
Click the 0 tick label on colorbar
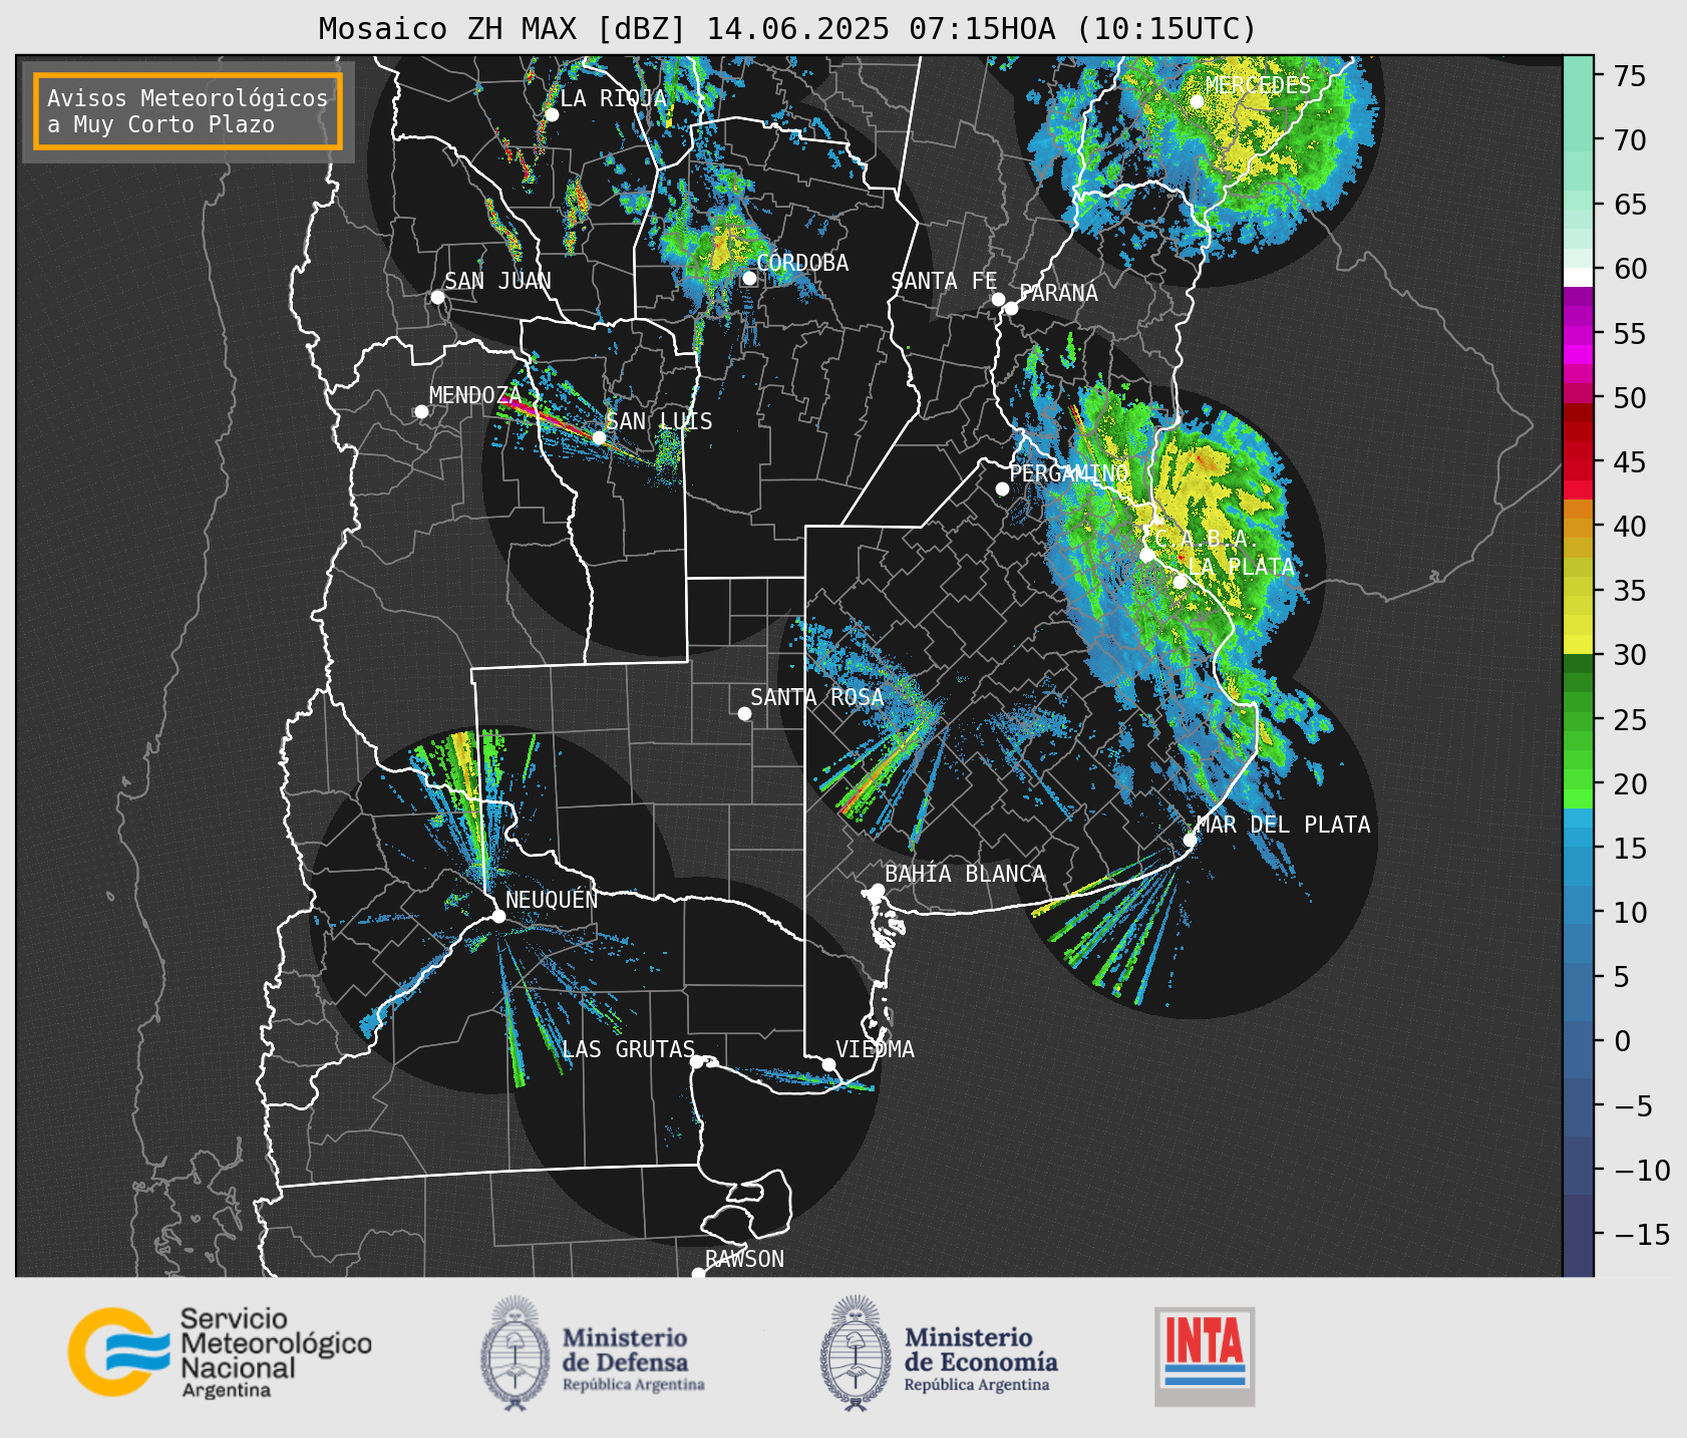pyautogui.click(x=1621, y=1041)
